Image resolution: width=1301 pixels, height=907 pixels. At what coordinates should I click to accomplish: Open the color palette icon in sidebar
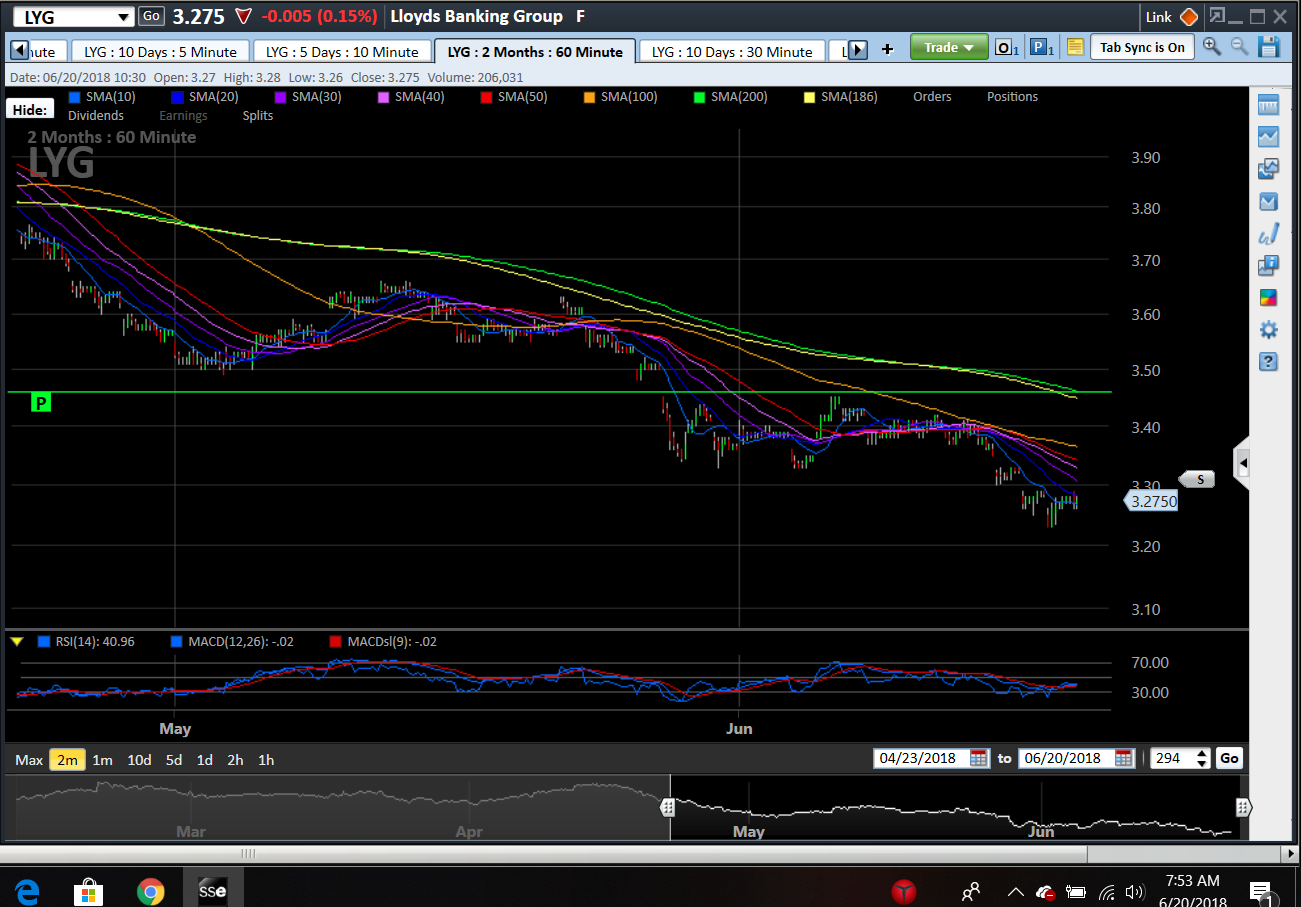click(x=1268, y=297)
